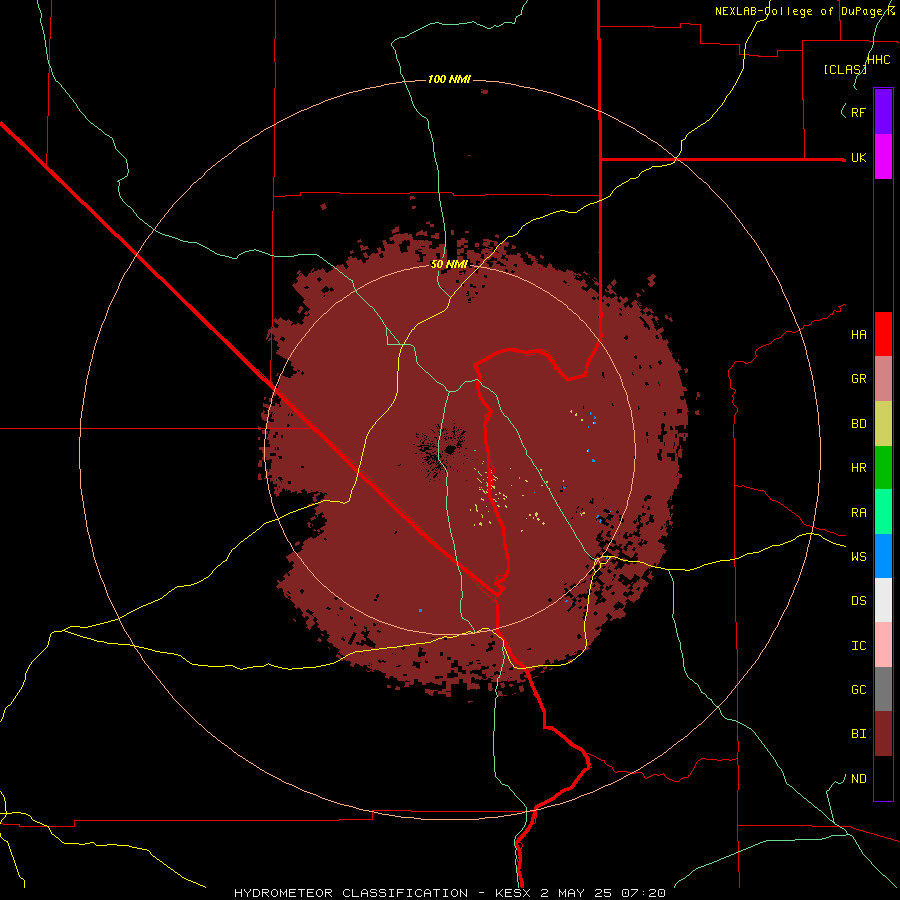This screenshot has height=900, width=900.
Task: Click the '50 NMI' range ring label
Action: (449, 264)
